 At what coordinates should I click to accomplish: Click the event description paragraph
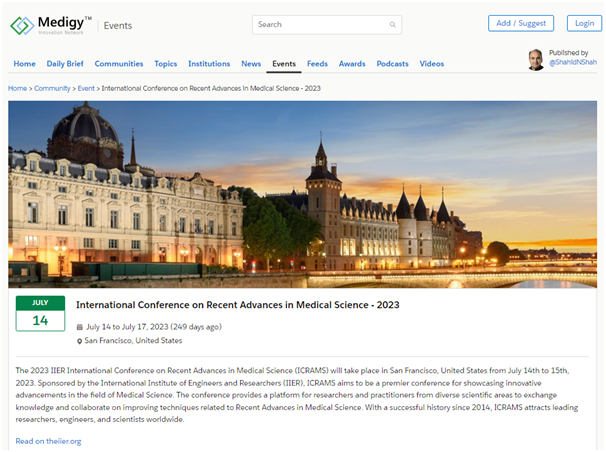tap(297, 395)
